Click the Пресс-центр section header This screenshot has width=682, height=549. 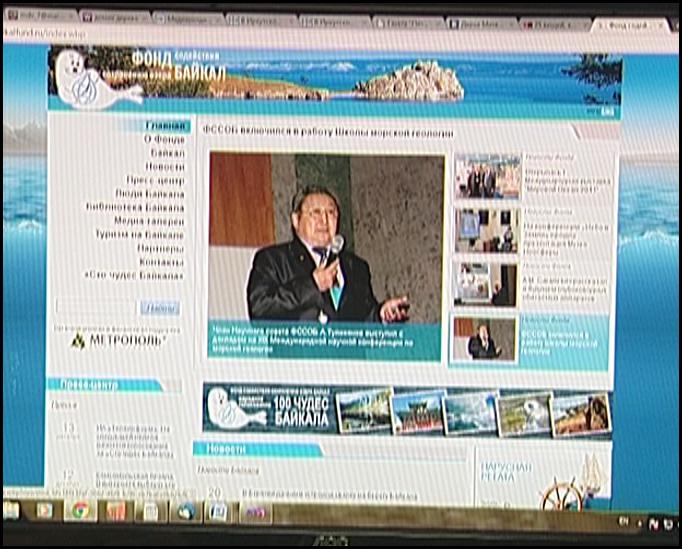coord(104,385)
